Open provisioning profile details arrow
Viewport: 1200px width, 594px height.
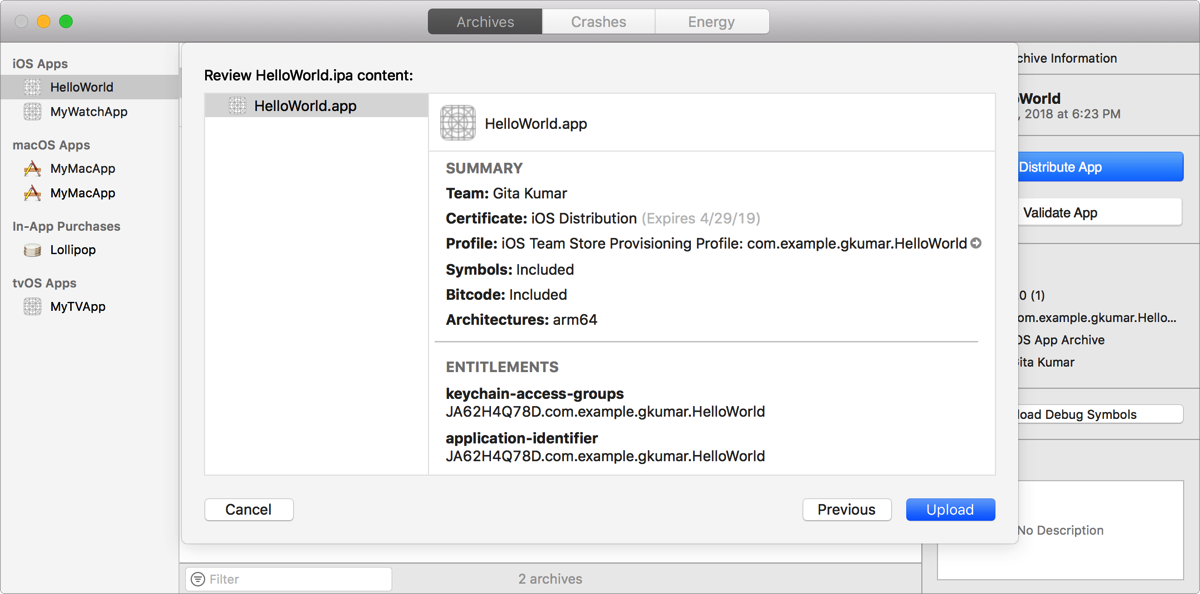click(x=976, y=243)
